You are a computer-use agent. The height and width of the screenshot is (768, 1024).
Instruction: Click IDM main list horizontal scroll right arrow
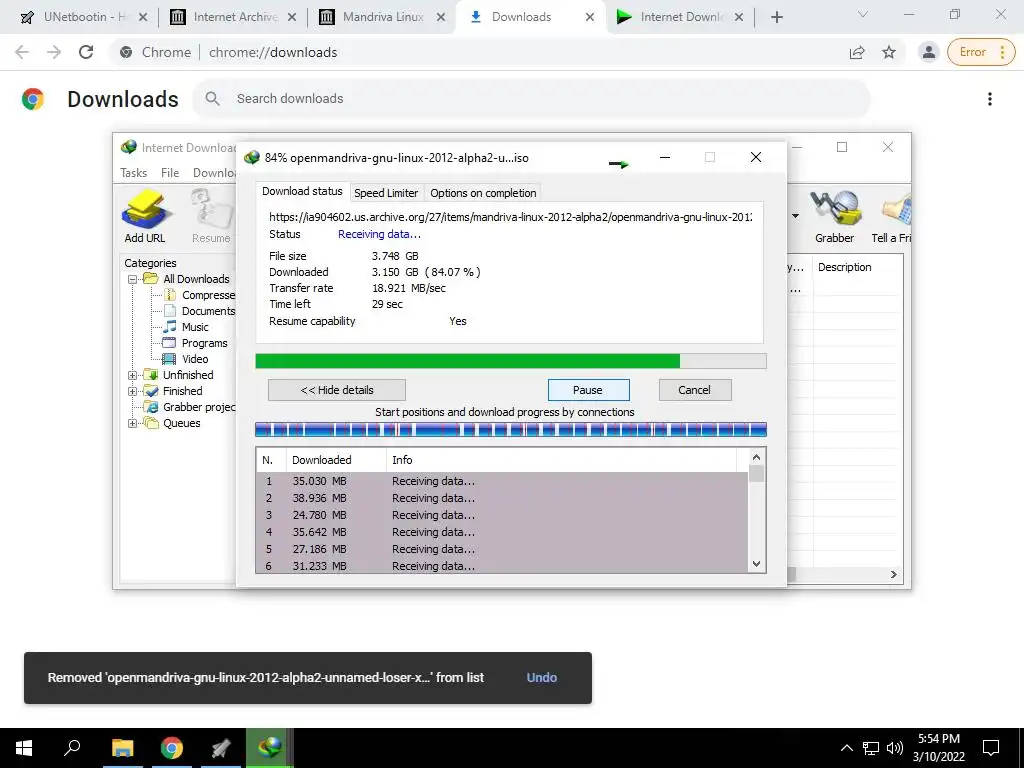coord(893,574)
